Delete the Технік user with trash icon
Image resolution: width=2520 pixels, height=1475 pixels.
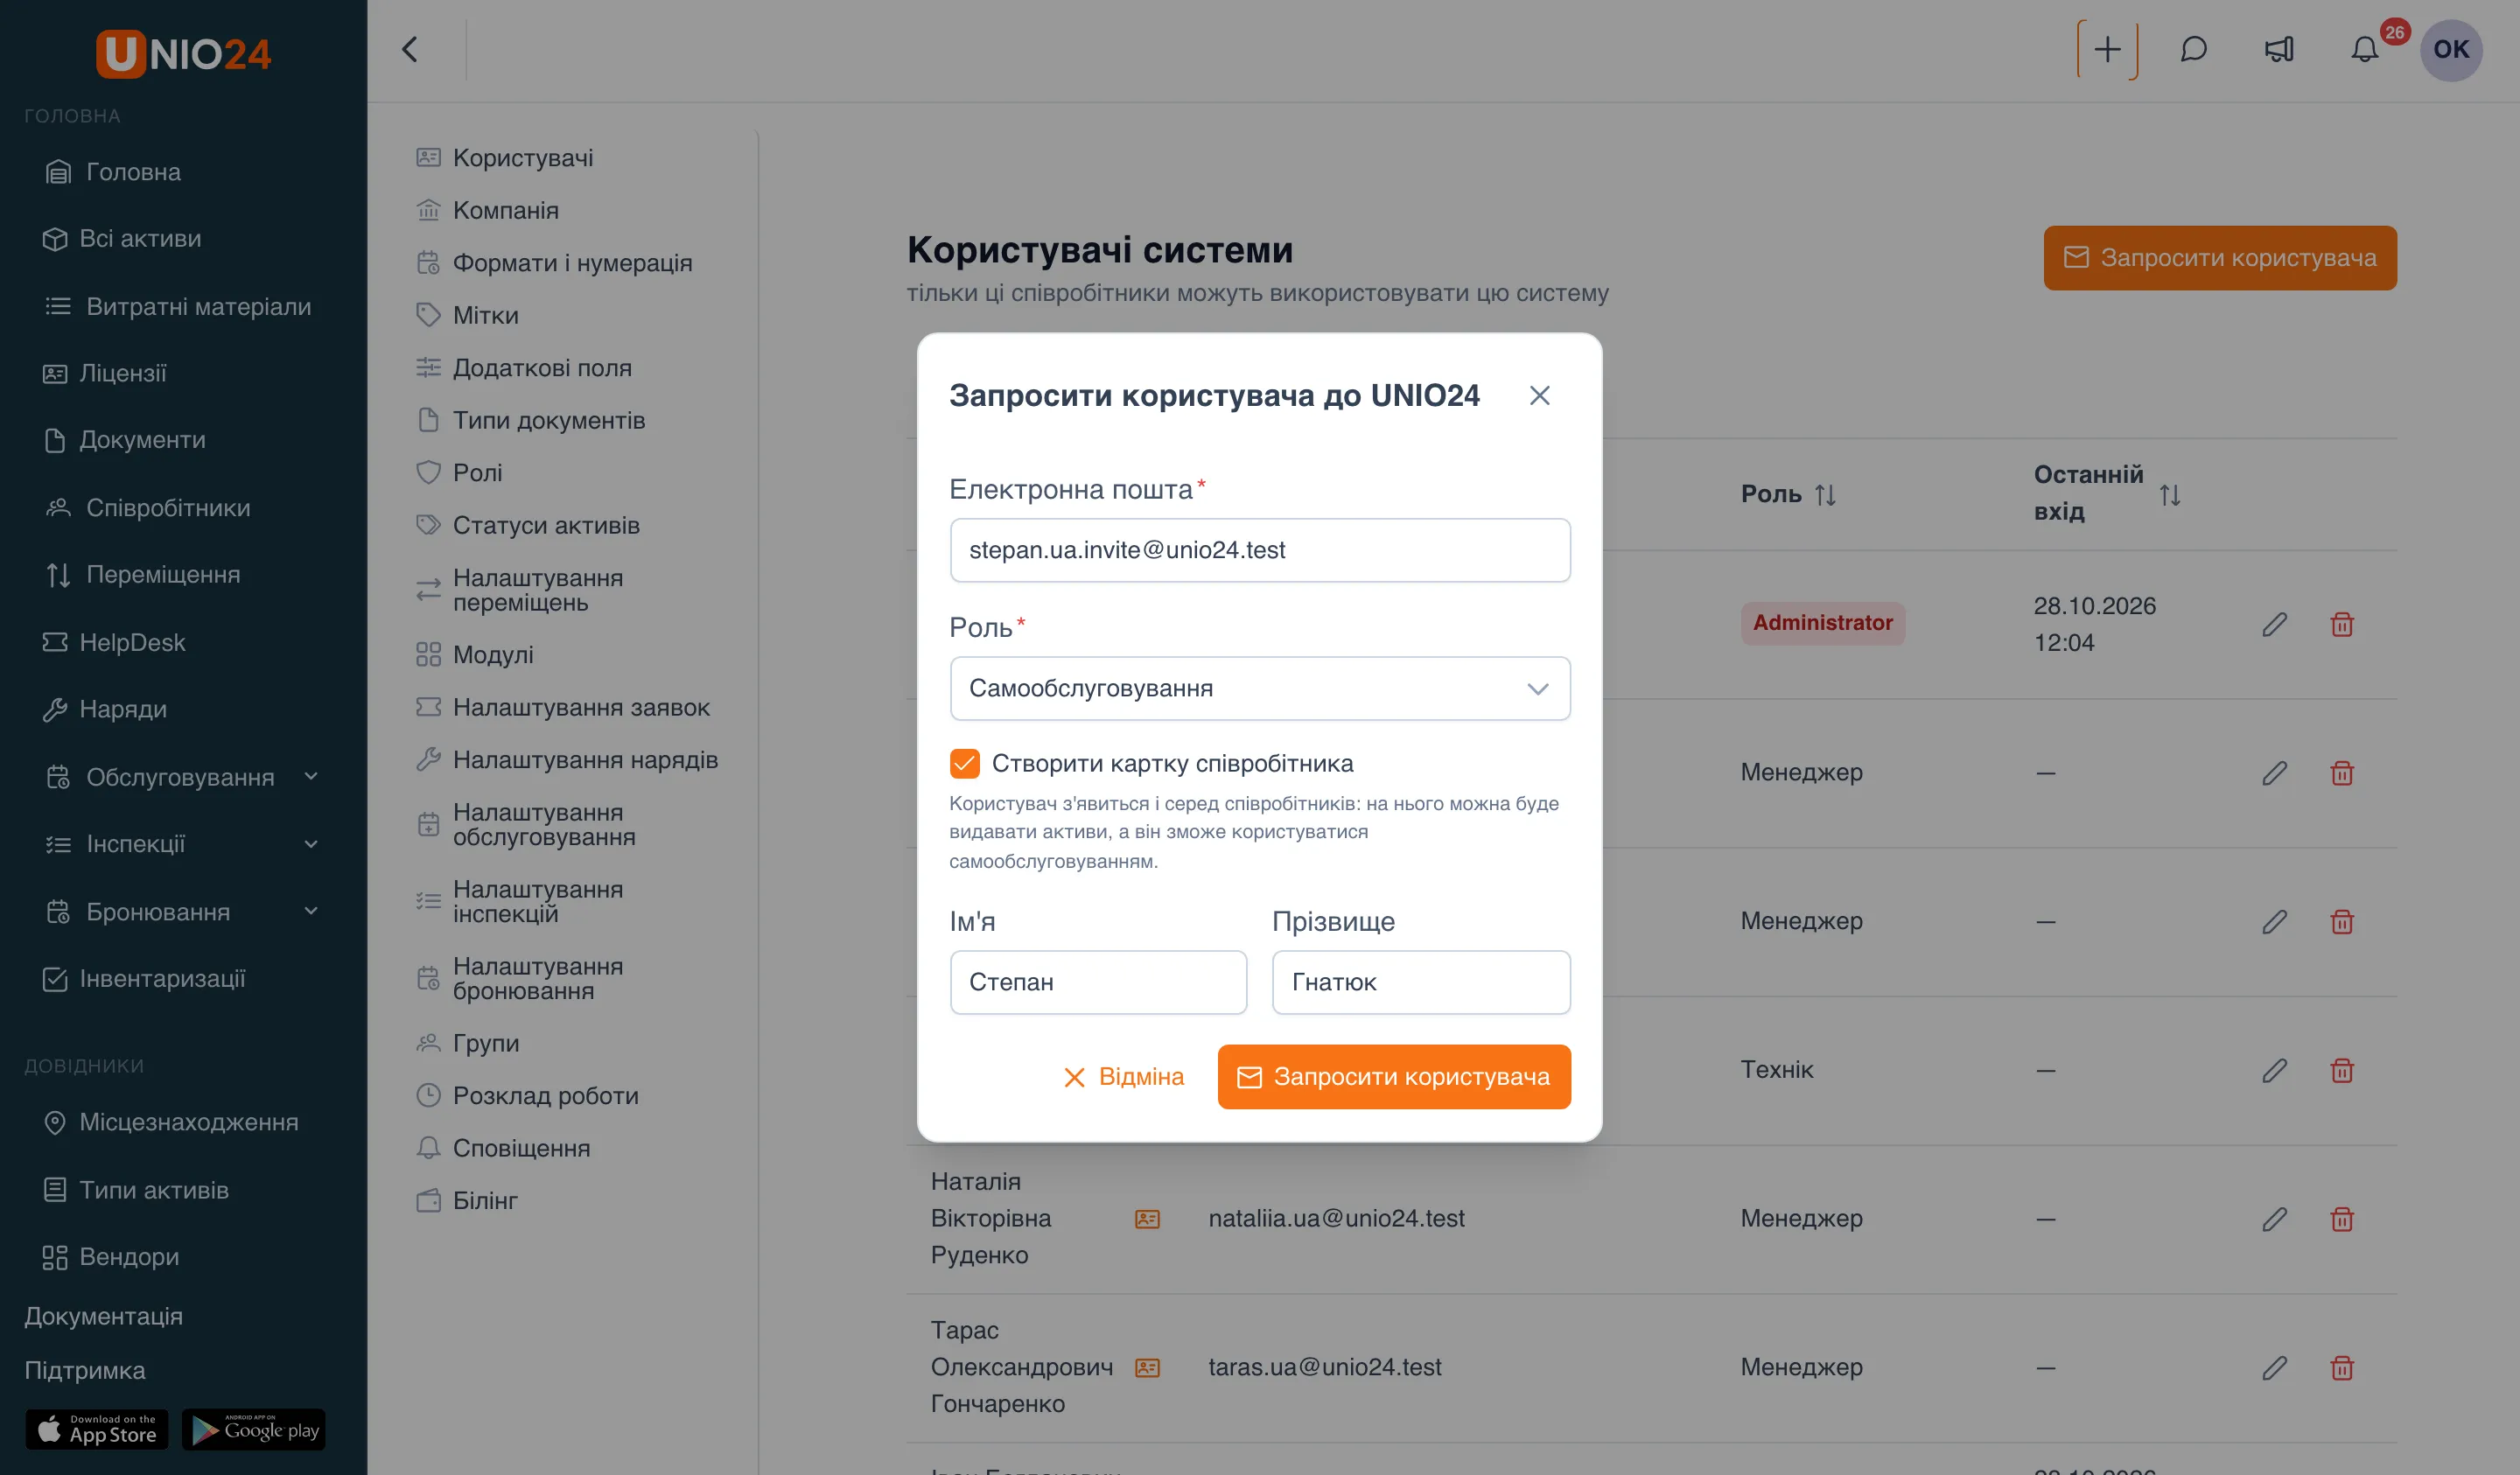2341,1070
